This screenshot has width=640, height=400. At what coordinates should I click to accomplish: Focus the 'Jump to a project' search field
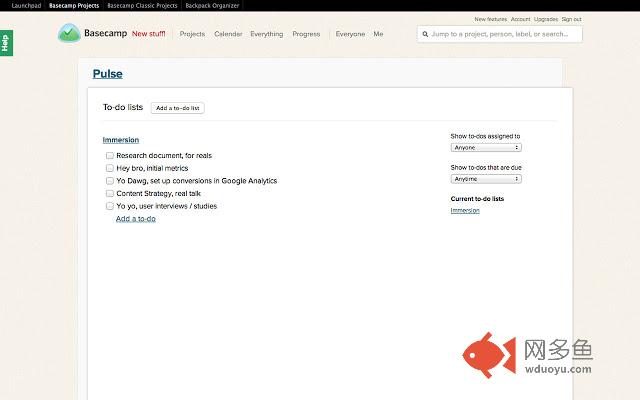500,34
